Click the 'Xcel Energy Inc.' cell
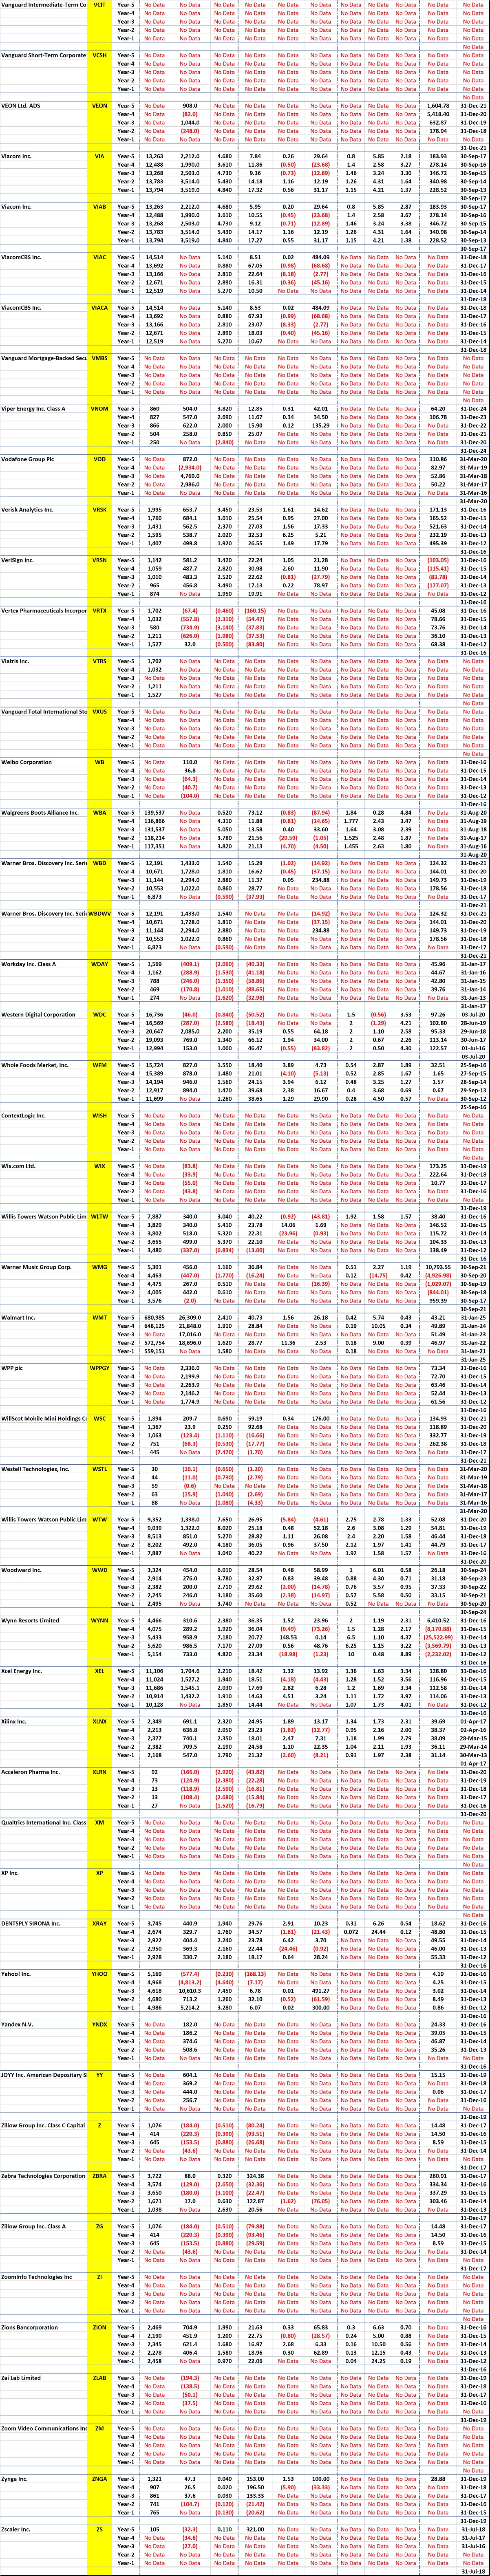 (43, 1670)
